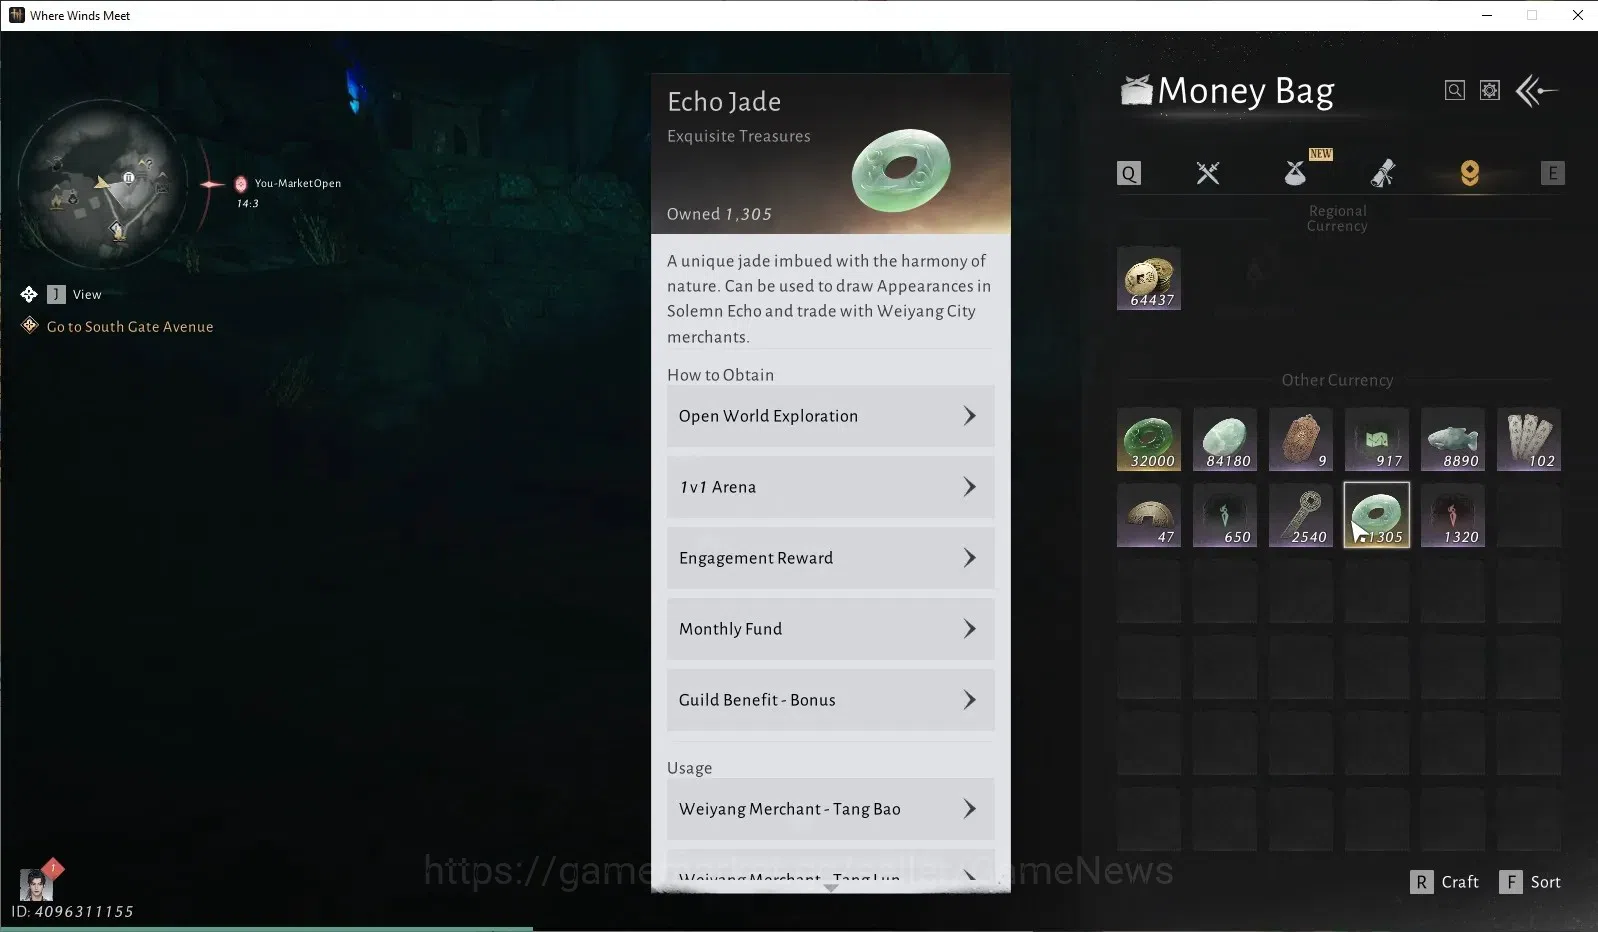Select the green map item showing 917
Image resolution: width=1598 pixels, height=932 pixels.
(x=1377, y=439)
